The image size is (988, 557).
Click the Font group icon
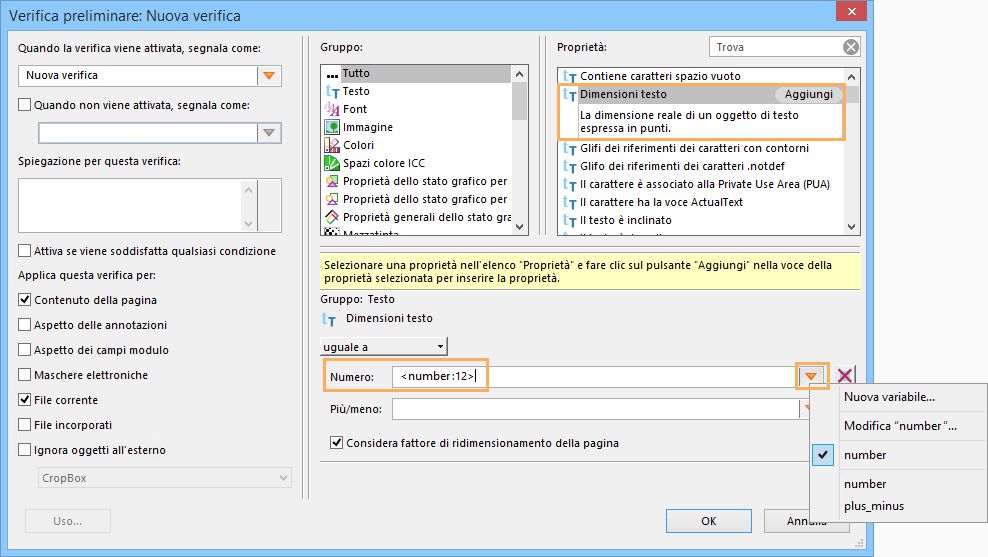[332, 109]
